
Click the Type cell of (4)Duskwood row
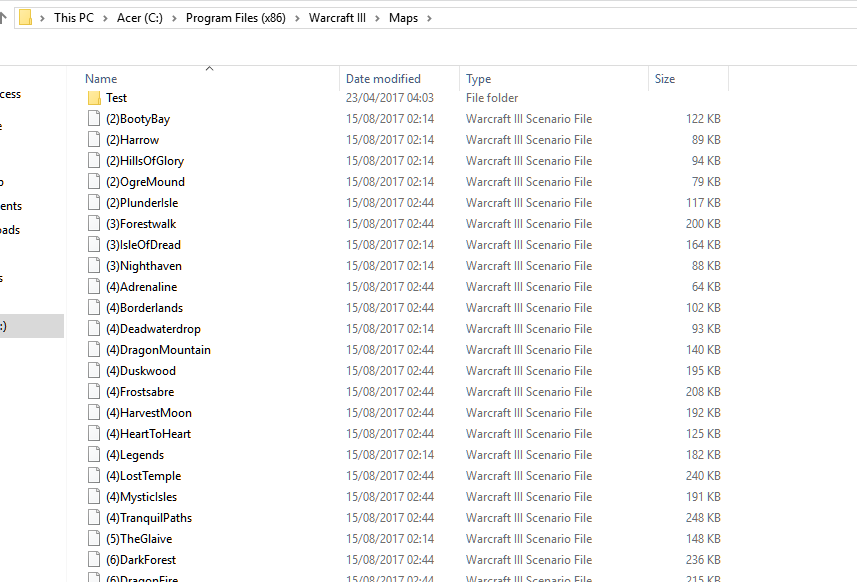point(529,371)
